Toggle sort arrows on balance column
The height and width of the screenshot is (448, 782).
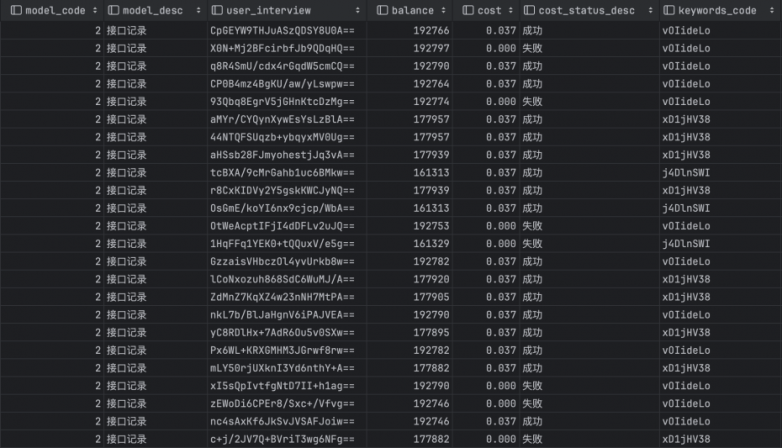tap(441, 11)
